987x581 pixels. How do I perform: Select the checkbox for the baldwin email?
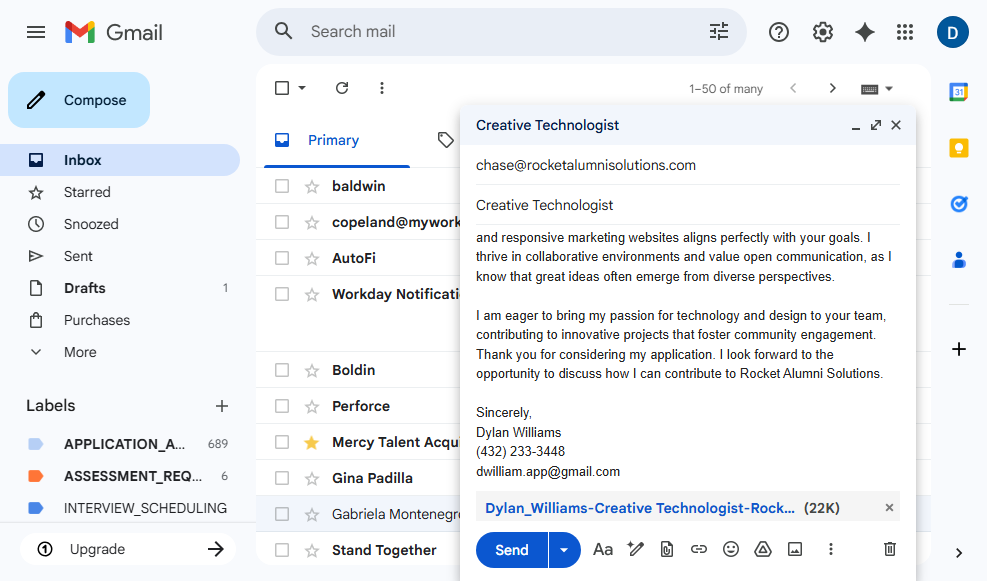(282, 186)
